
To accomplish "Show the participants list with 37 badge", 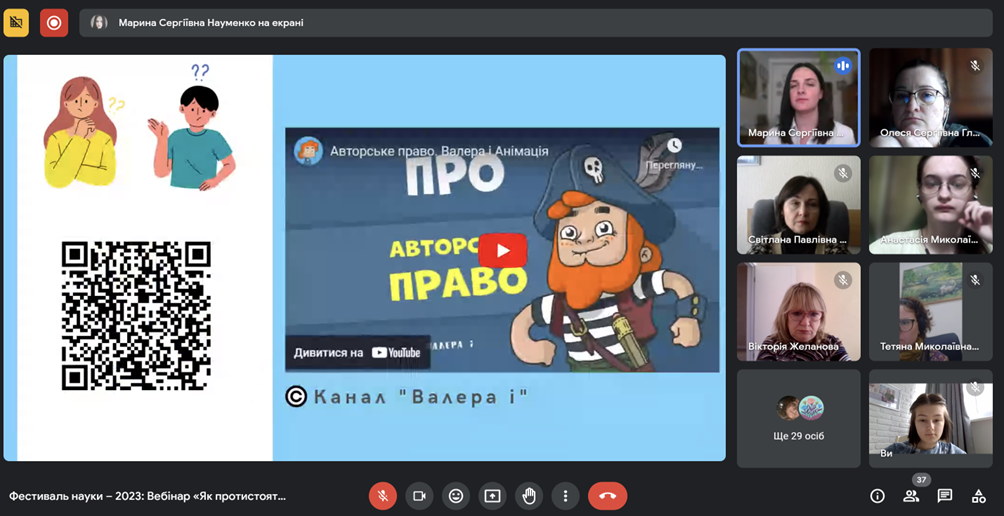I will 911,496.
